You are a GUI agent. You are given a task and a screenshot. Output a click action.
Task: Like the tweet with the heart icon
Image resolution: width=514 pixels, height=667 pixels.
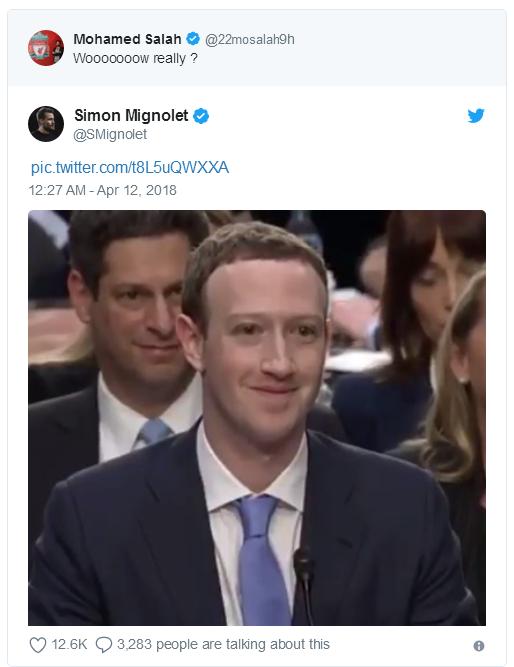[x=38, y=645]
